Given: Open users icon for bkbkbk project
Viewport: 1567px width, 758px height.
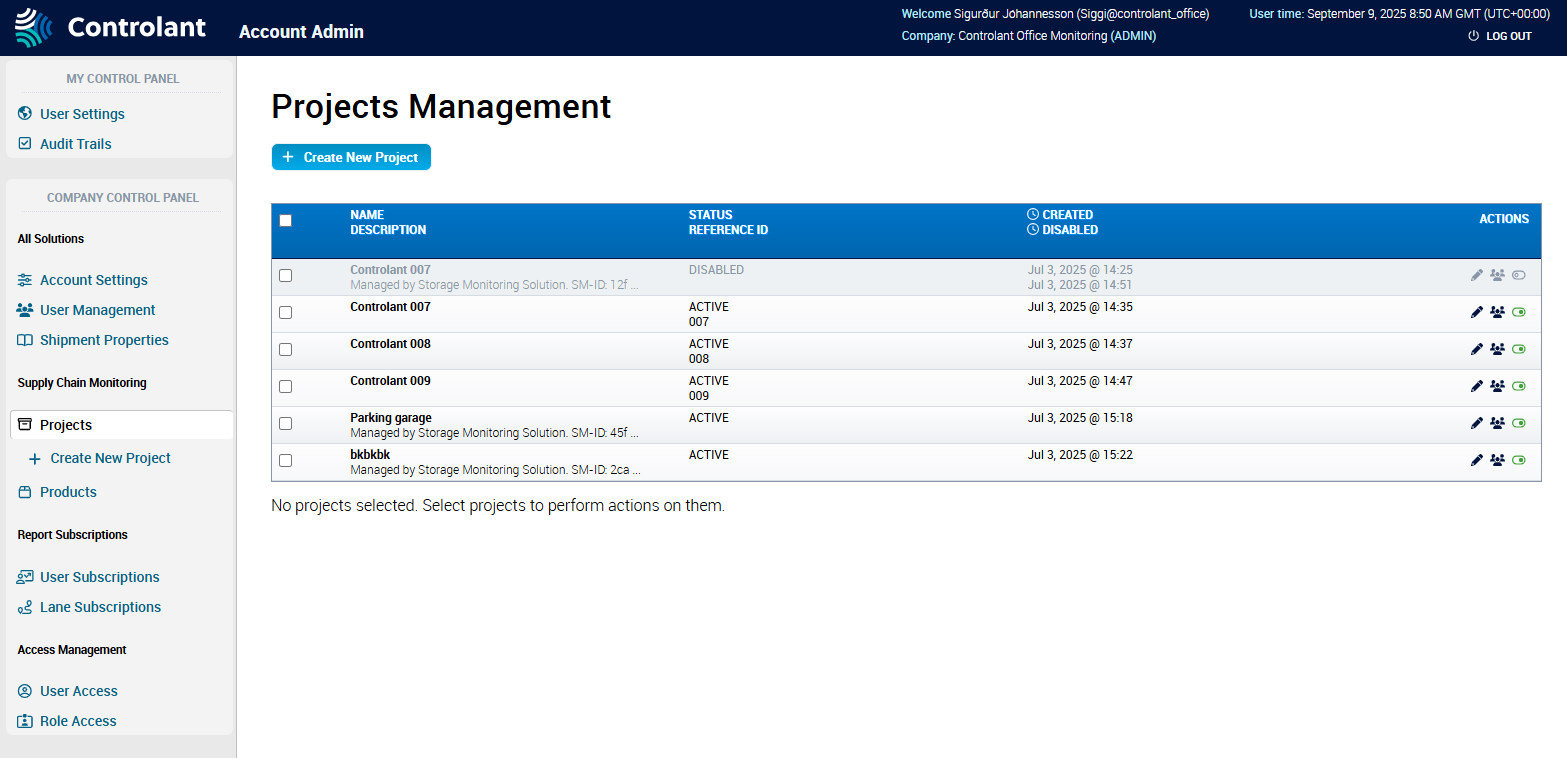Looking at the screenshot, I should tap(1497, 460).
